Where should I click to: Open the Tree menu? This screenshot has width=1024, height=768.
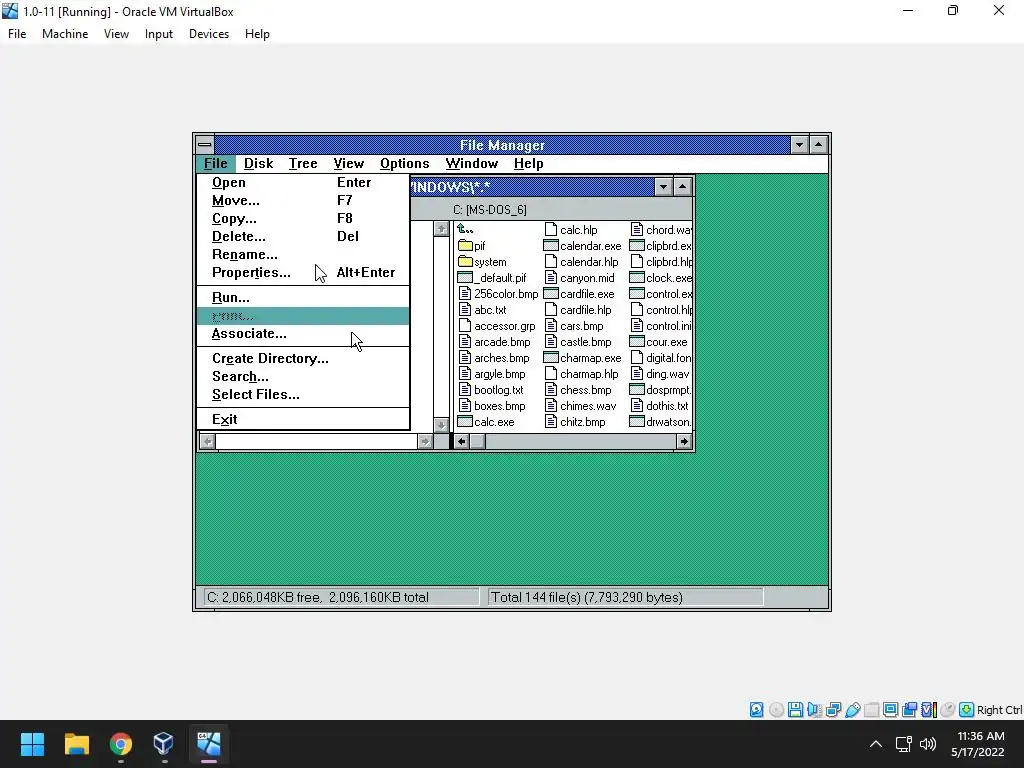[x=303, y=164]
